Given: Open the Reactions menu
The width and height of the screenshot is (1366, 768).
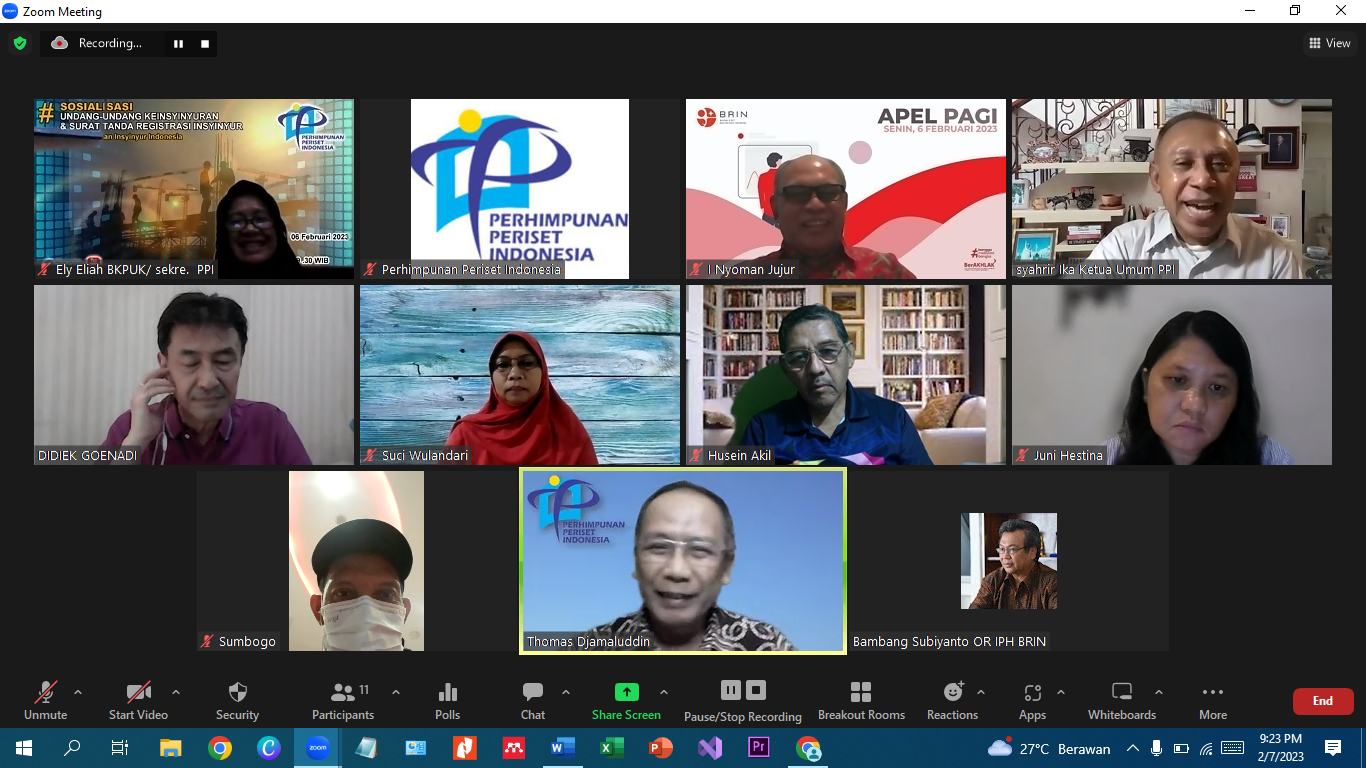Looking at the screenshot, I should pos(952,701).
